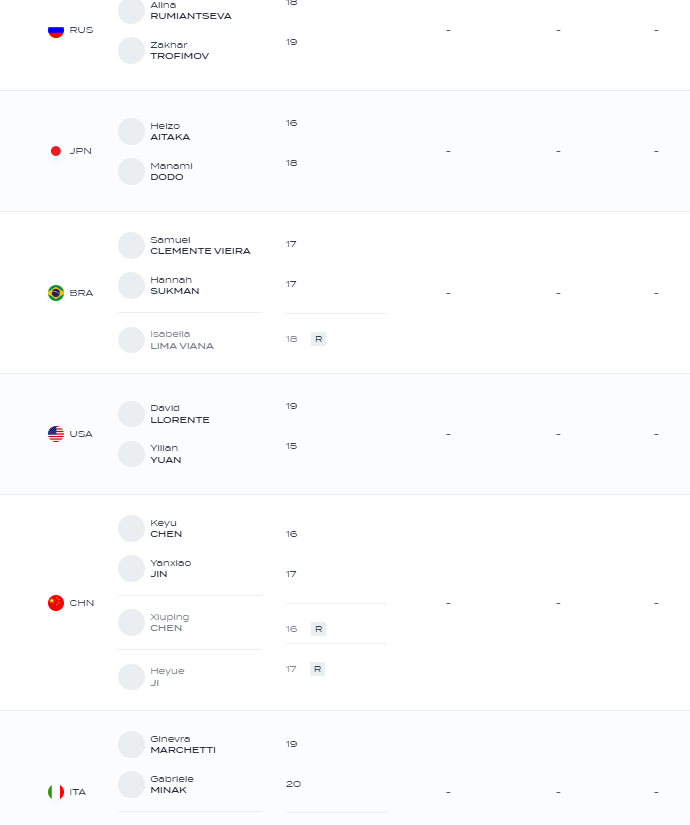Click the Italy flag icon
Viewport: 690px width, 825px height.
(x=56, y=792)
